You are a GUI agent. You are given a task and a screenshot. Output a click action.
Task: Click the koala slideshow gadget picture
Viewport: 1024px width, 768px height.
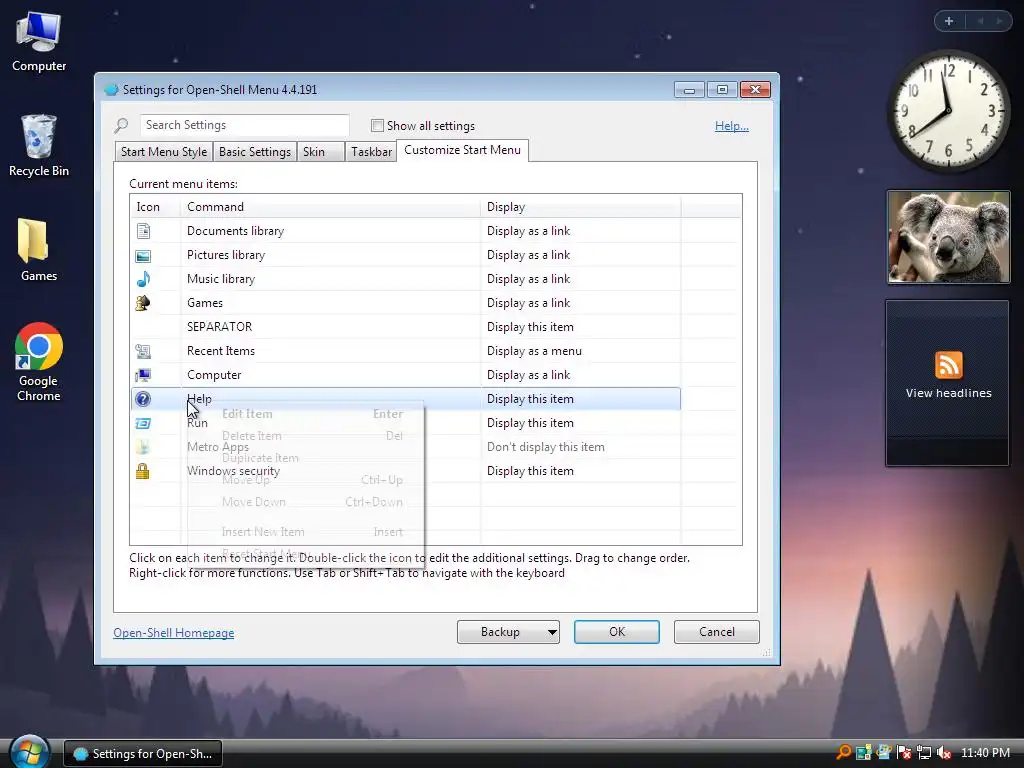coord(948,237)
